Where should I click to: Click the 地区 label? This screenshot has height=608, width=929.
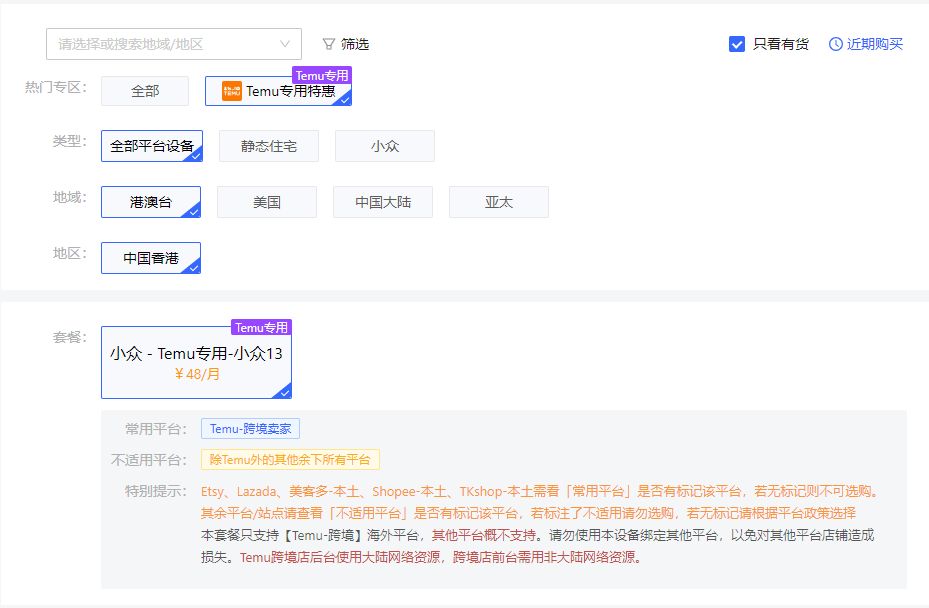pos(69,253)
